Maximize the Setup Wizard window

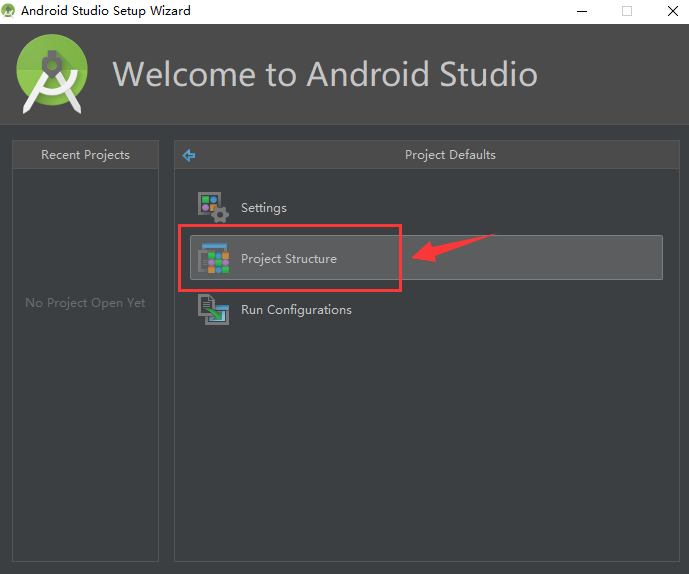[x=627, y=11]
